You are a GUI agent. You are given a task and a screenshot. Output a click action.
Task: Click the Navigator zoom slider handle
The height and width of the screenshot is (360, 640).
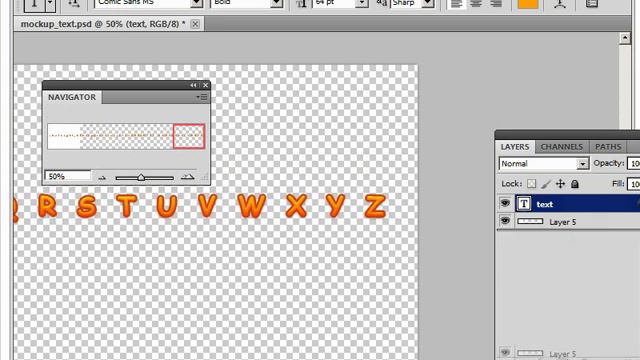(x=141, y=177)
